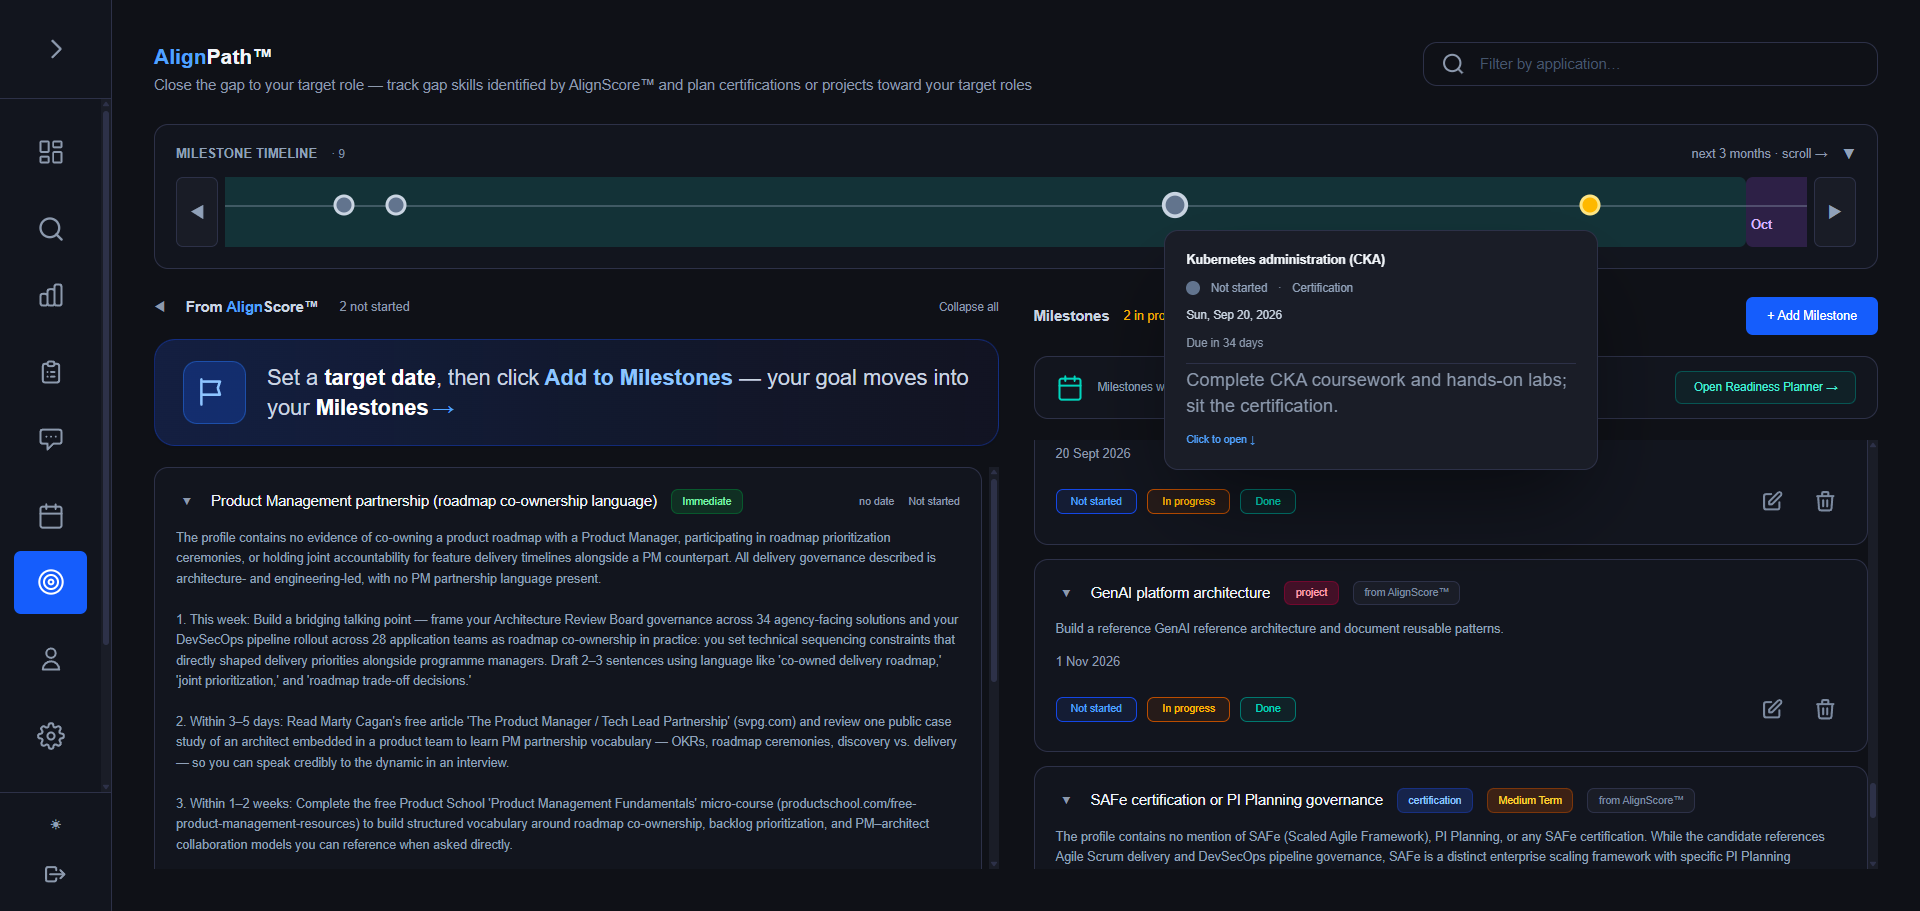
Task: Click the logout icon at sidebar bottom
Action: pyautogui.click(x=55, y=874)
